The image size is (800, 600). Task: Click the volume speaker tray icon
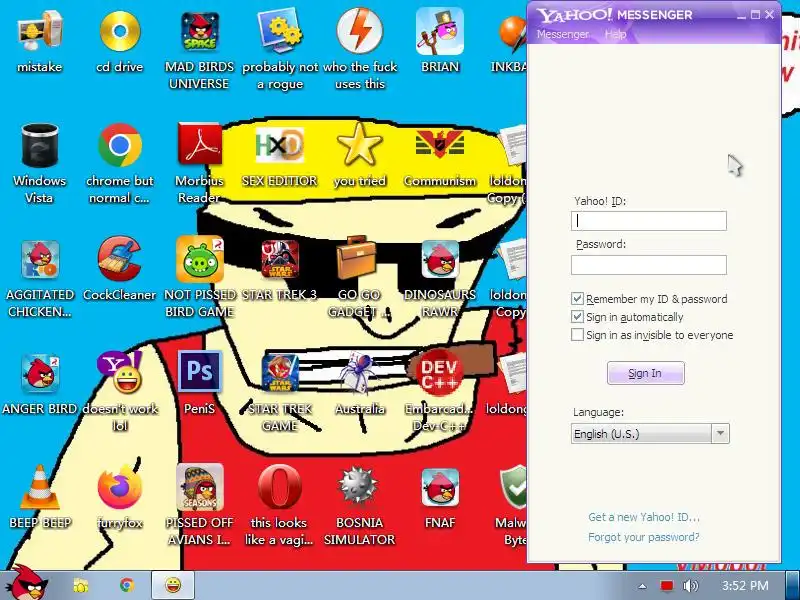pos(690,585)
